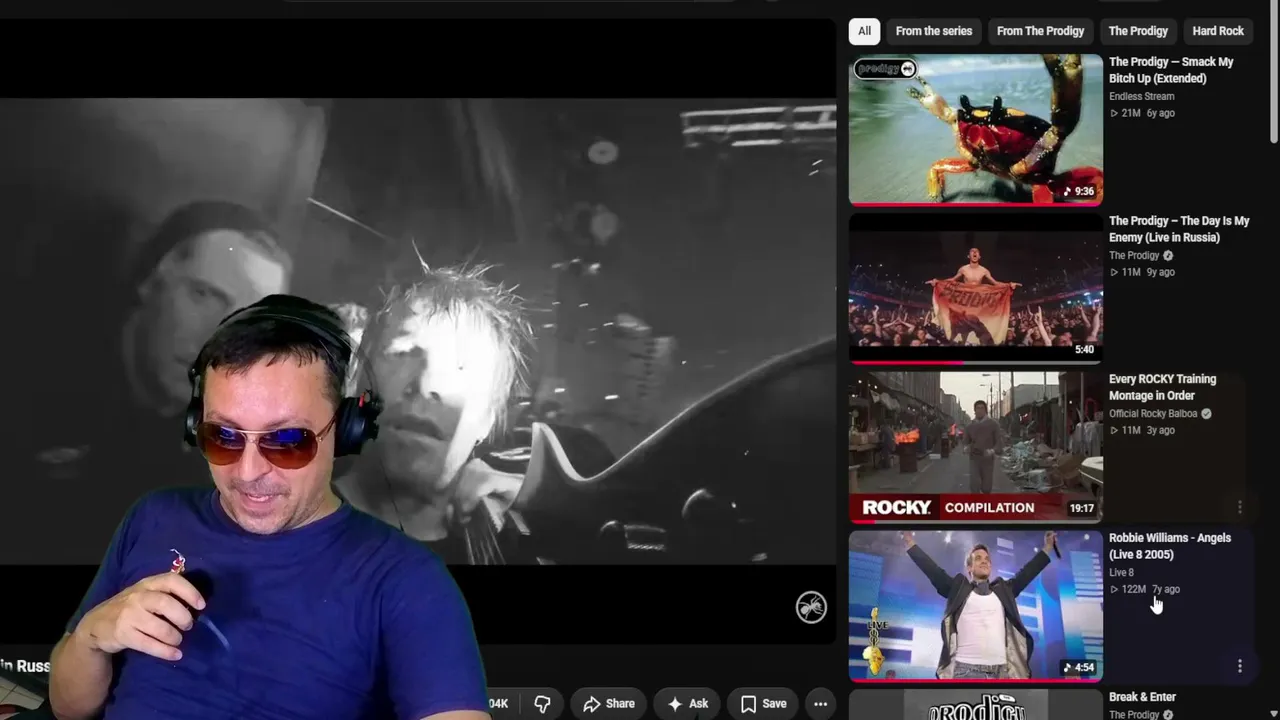Visit the Official Rocky Balboa channel
The height and width of the screenshot is (720, 1280).
(1153, 414)
